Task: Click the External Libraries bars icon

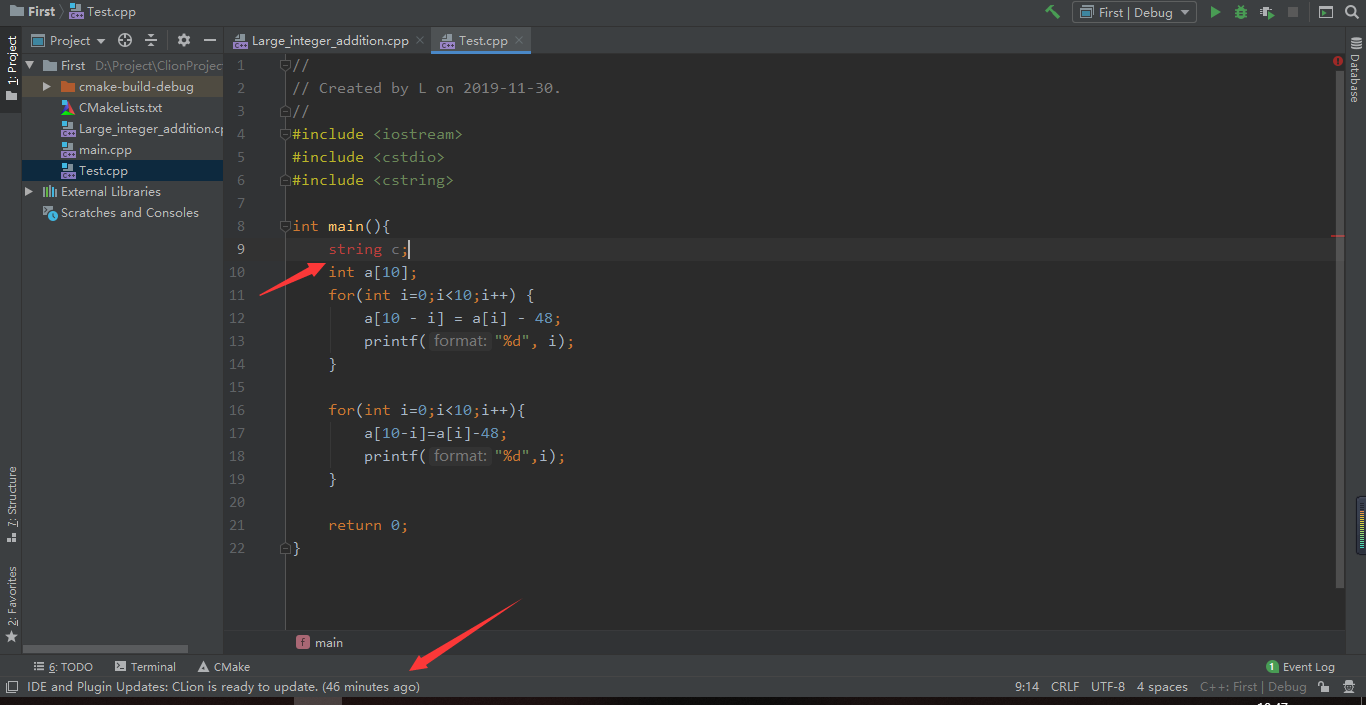Action: tap(50, 192)
